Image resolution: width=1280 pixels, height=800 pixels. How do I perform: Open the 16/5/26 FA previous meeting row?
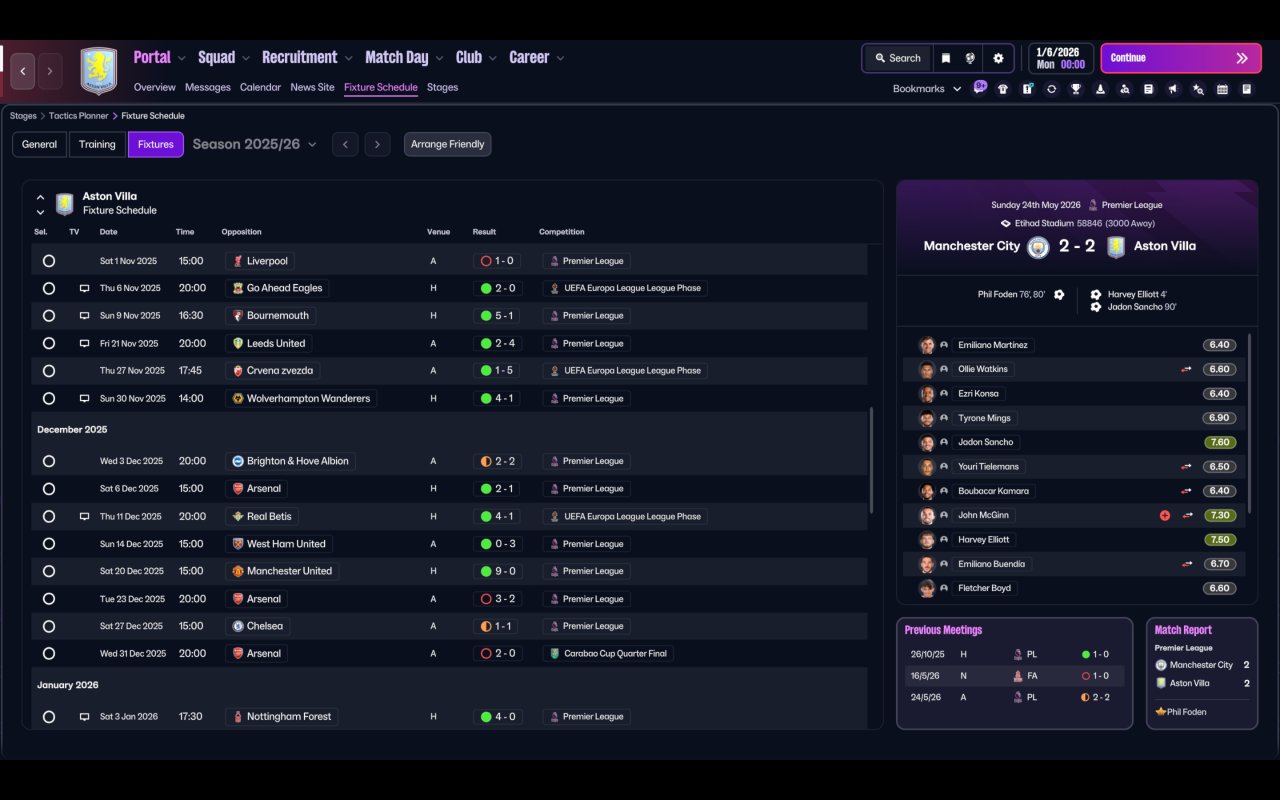[1014, 675]
